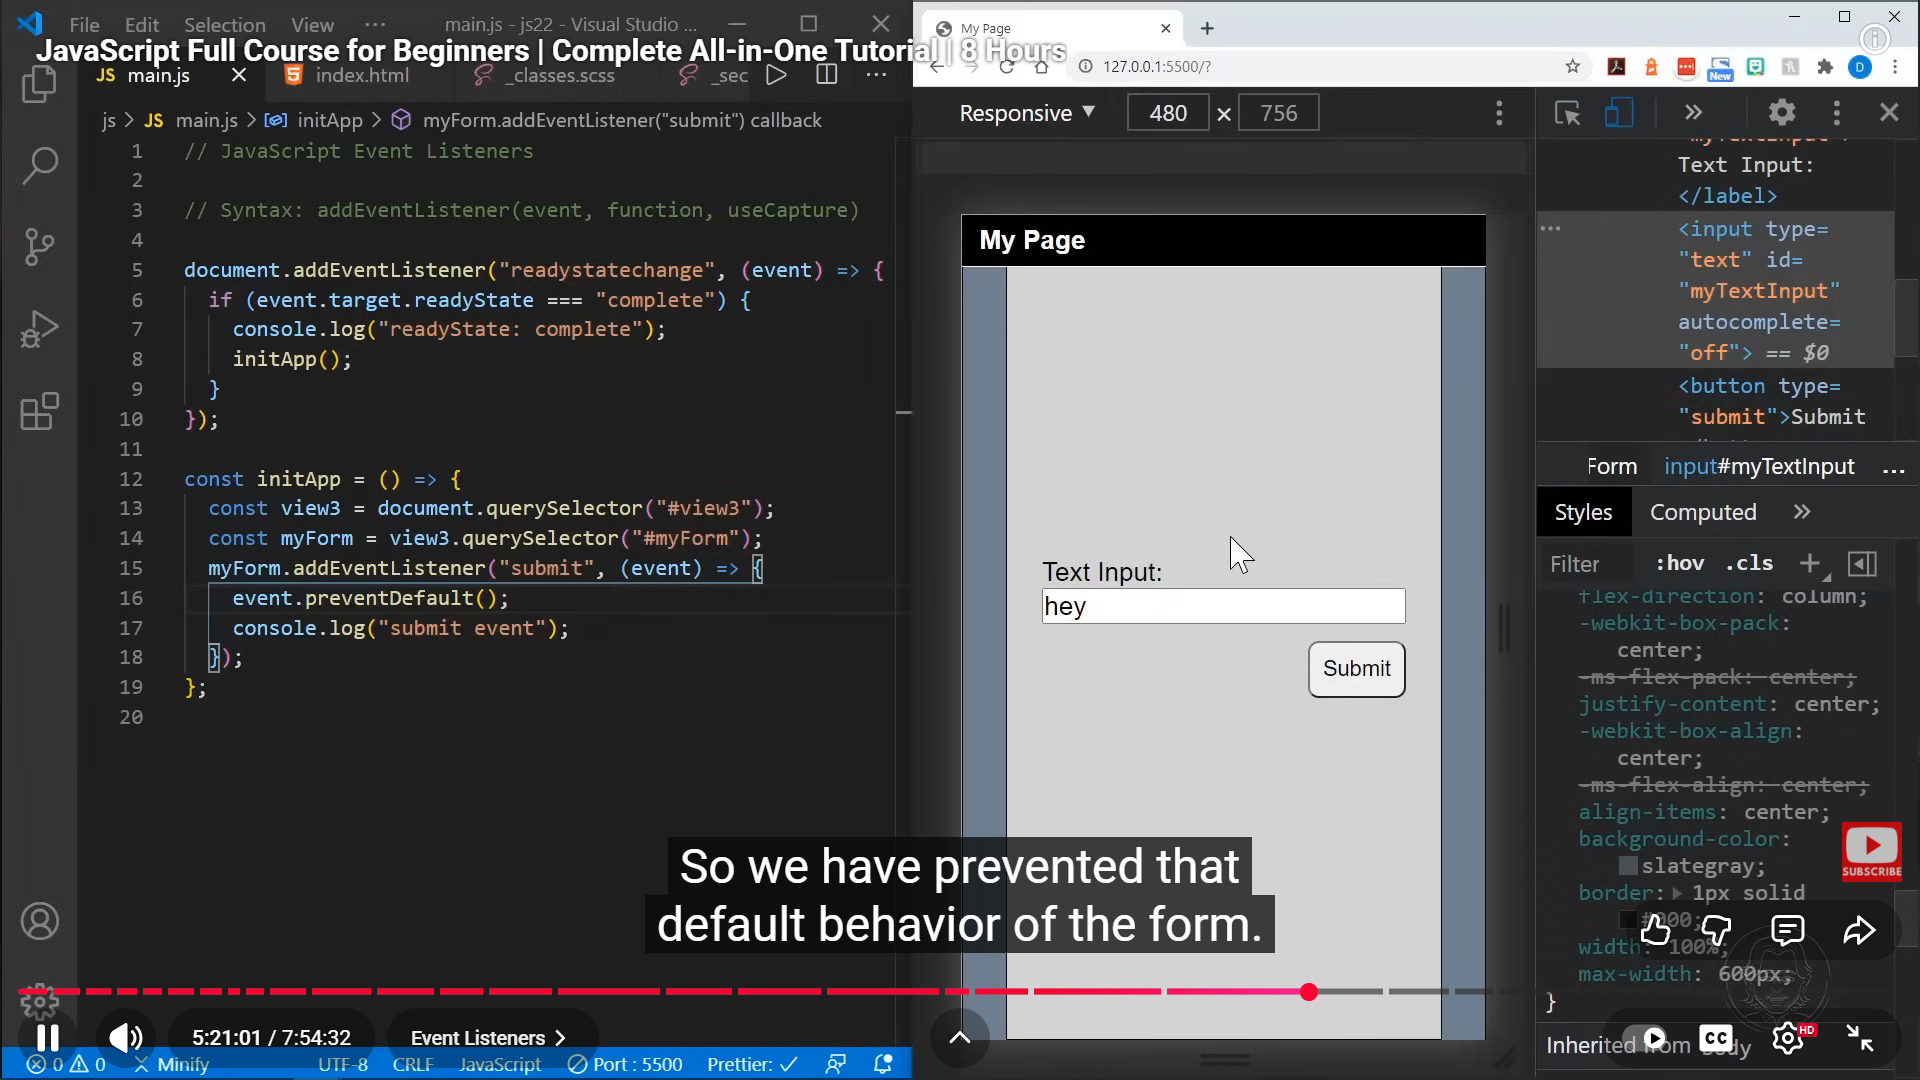Open the VS Code Explorer icon

39,85
